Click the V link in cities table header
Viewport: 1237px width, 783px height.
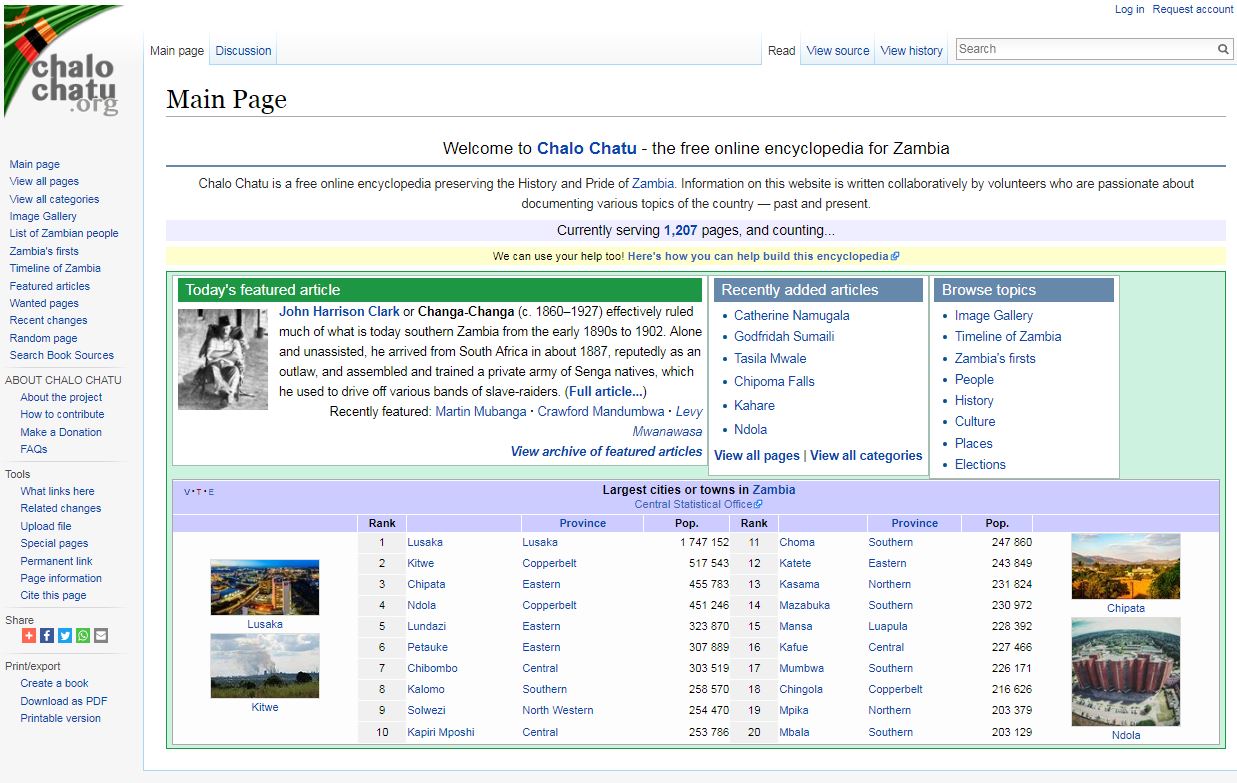187,491
